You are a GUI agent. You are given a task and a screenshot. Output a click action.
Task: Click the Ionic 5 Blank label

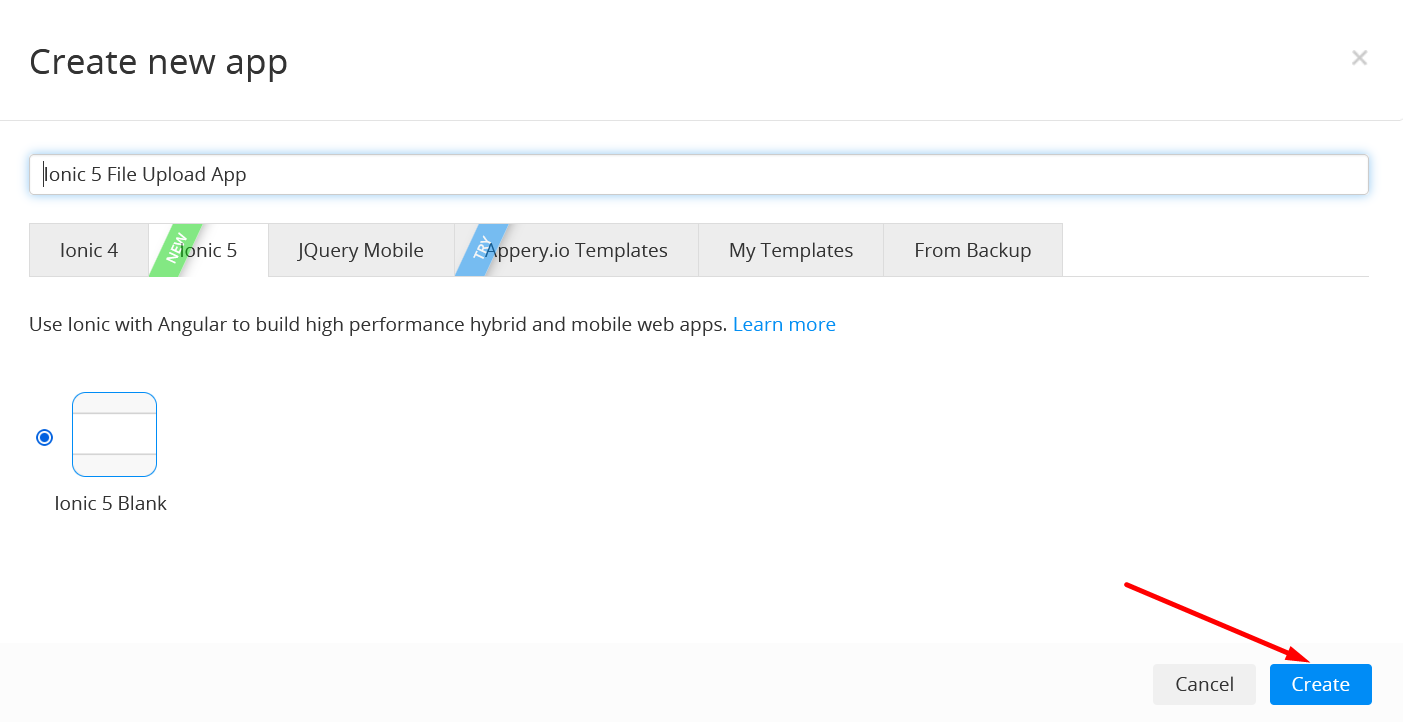pos(111,503)
